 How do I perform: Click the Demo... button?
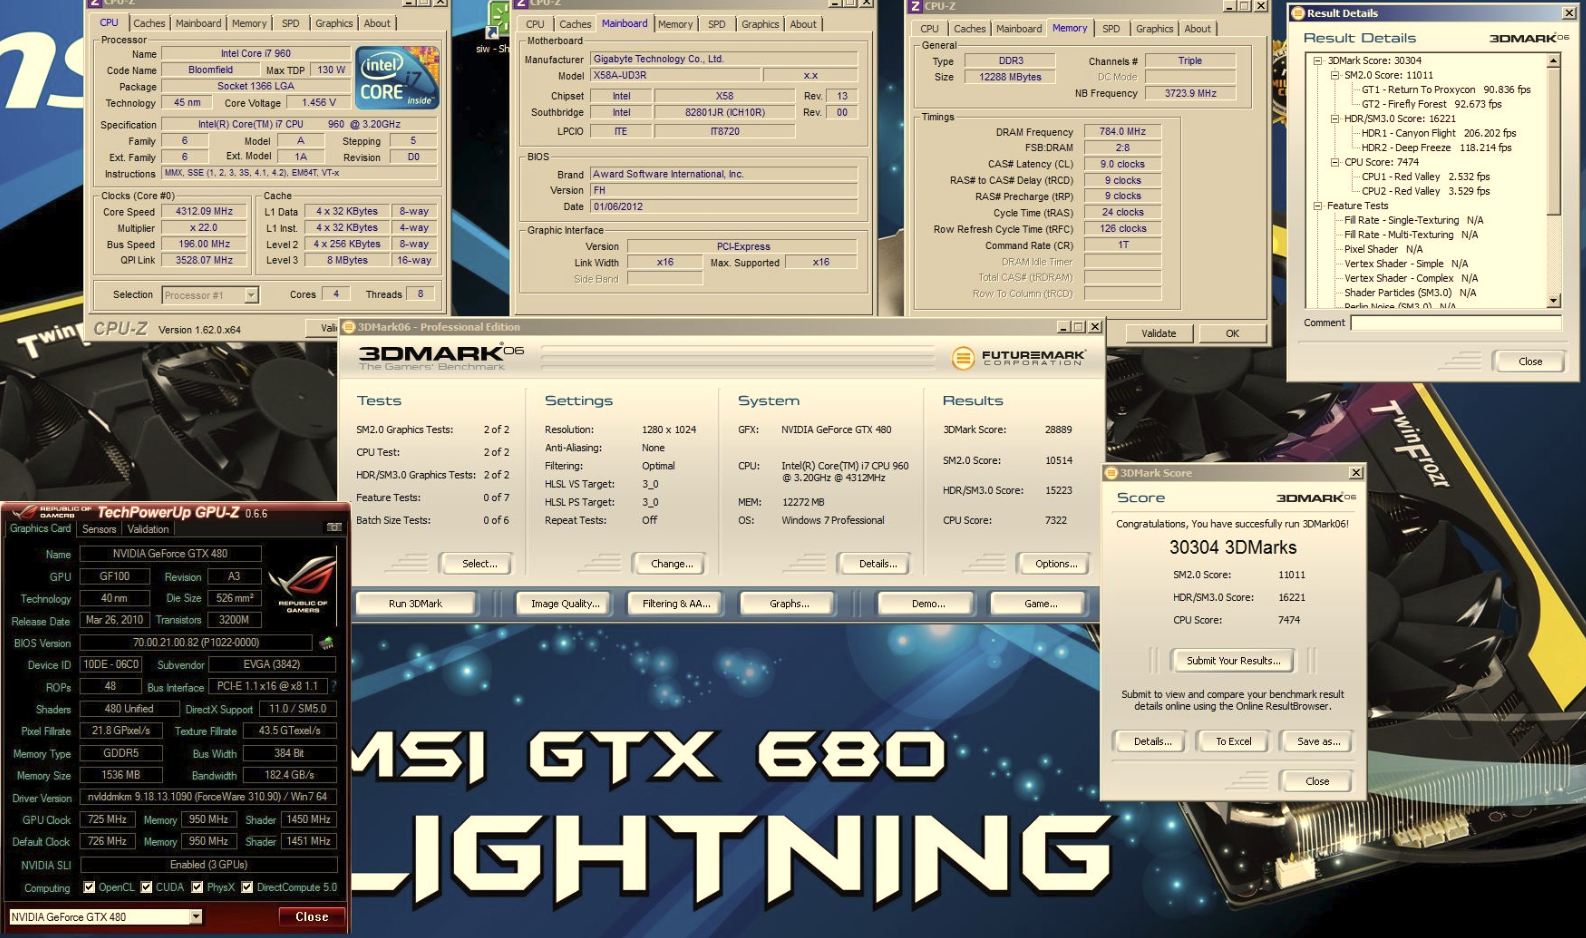point(928,604)
